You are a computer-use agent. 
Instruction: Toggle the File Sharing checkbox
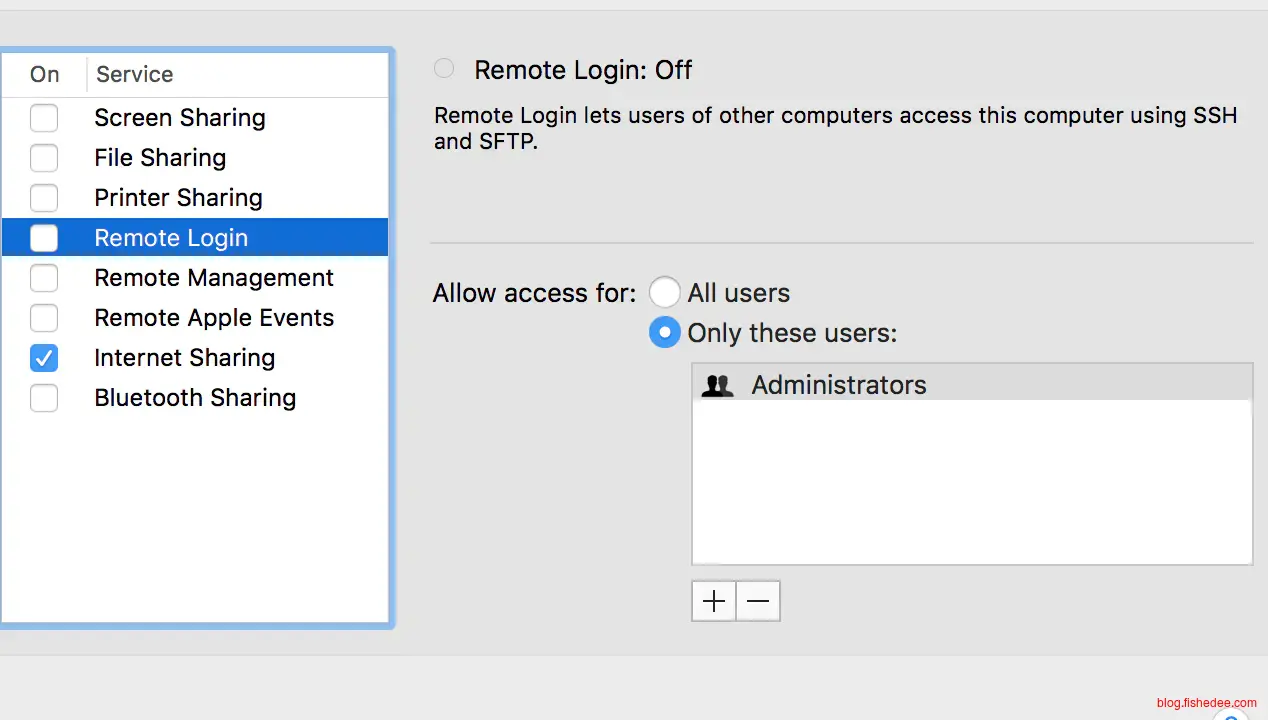(x=44, y=158)
